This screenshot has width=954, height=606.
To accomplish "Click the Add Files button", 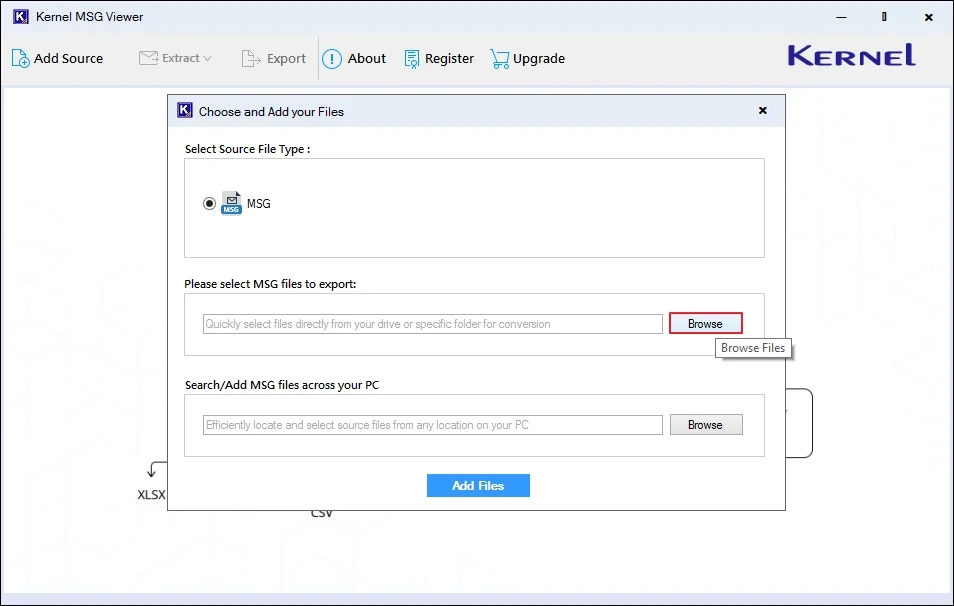I will click(478, 486).
